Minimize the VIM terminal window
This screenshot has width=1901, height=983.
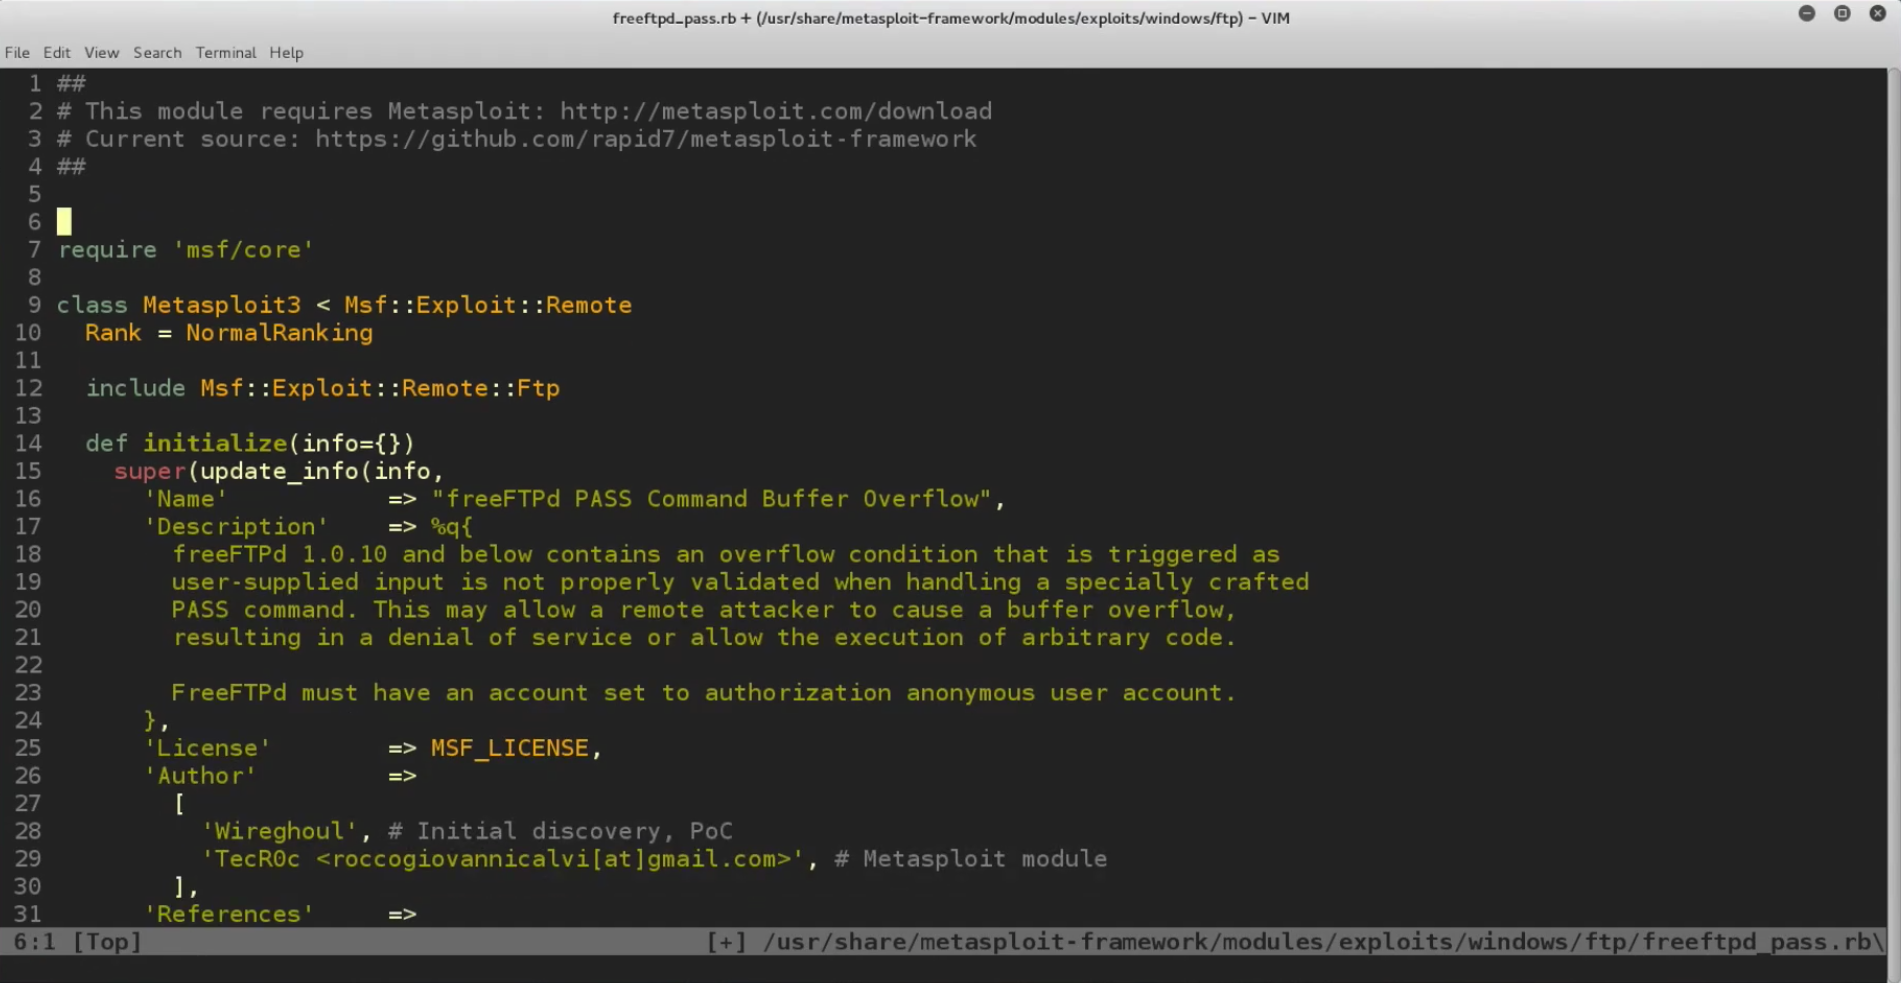pyautogui.click(x=1806, y=14)
